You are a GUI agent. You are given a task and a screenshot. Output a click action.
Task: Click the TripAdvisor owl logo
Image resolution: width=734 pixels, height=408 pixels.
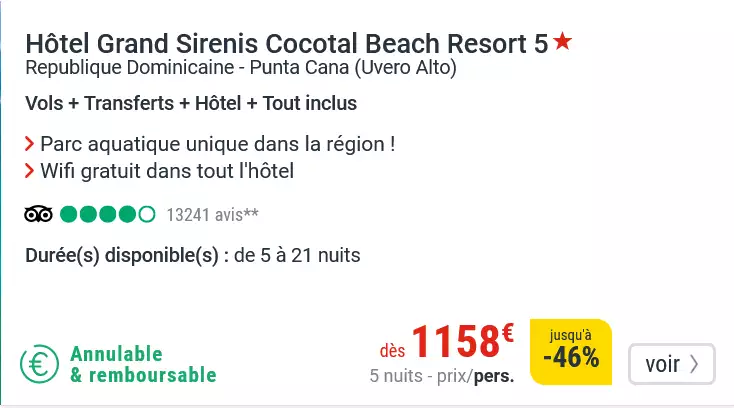(38, 214)
